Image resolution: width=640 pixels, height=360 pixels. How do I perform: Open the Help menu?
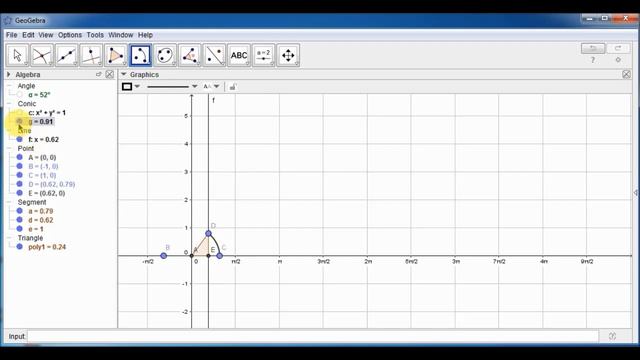click(x=145, y=35)
